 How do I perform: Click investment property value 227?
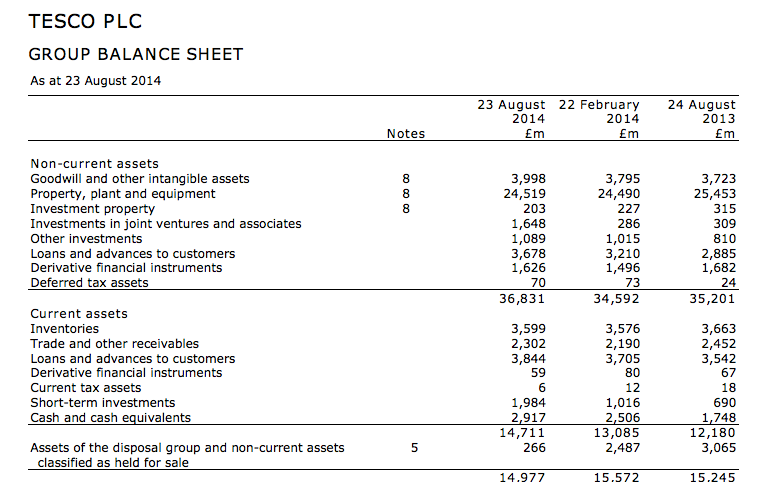coord(629,209)
